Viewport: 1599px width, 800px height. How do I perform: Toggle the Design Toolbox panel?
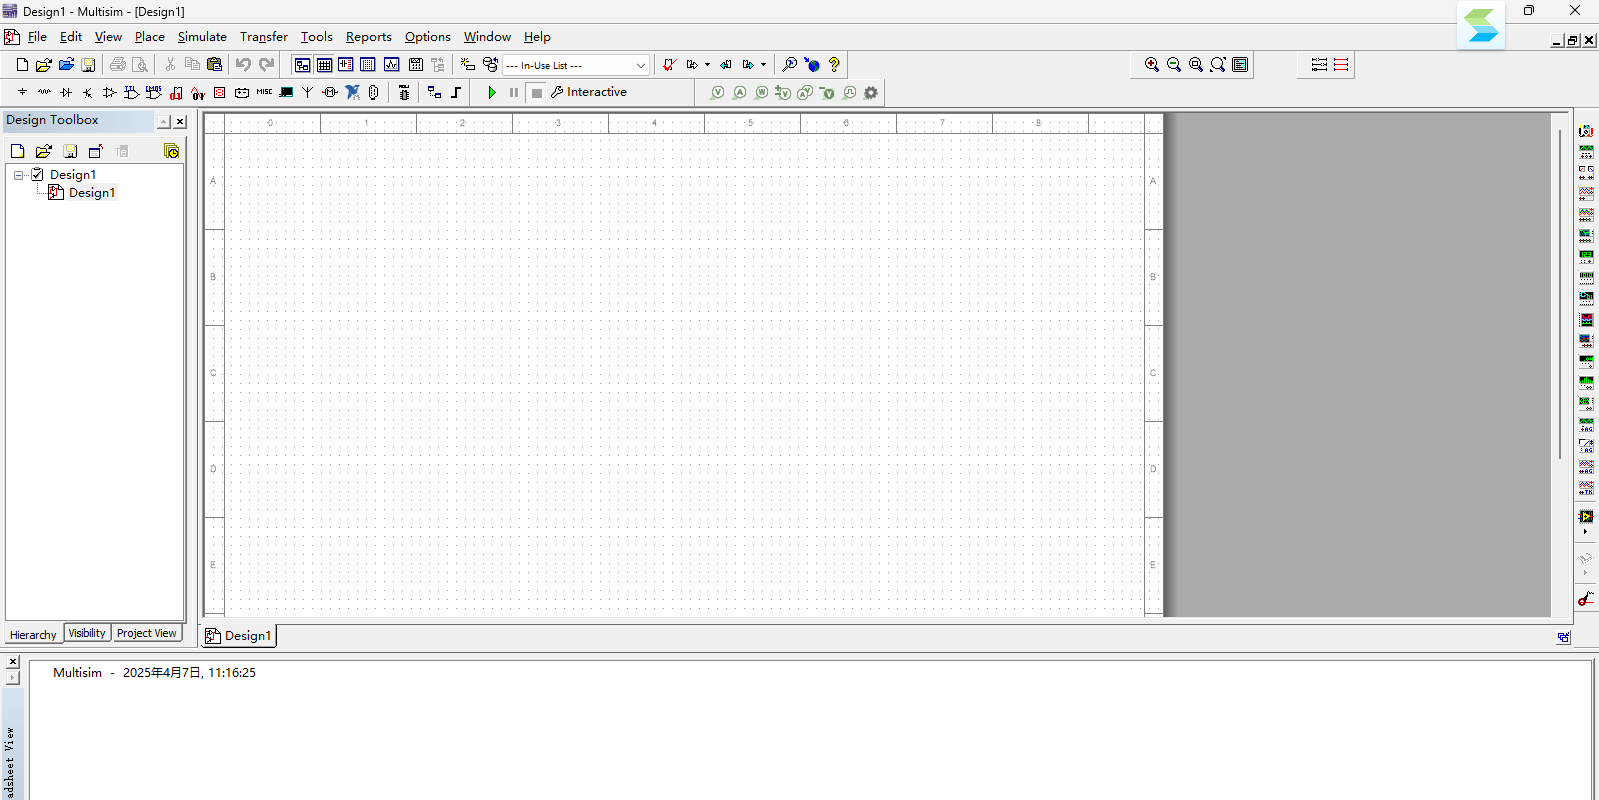coord(302,65)
